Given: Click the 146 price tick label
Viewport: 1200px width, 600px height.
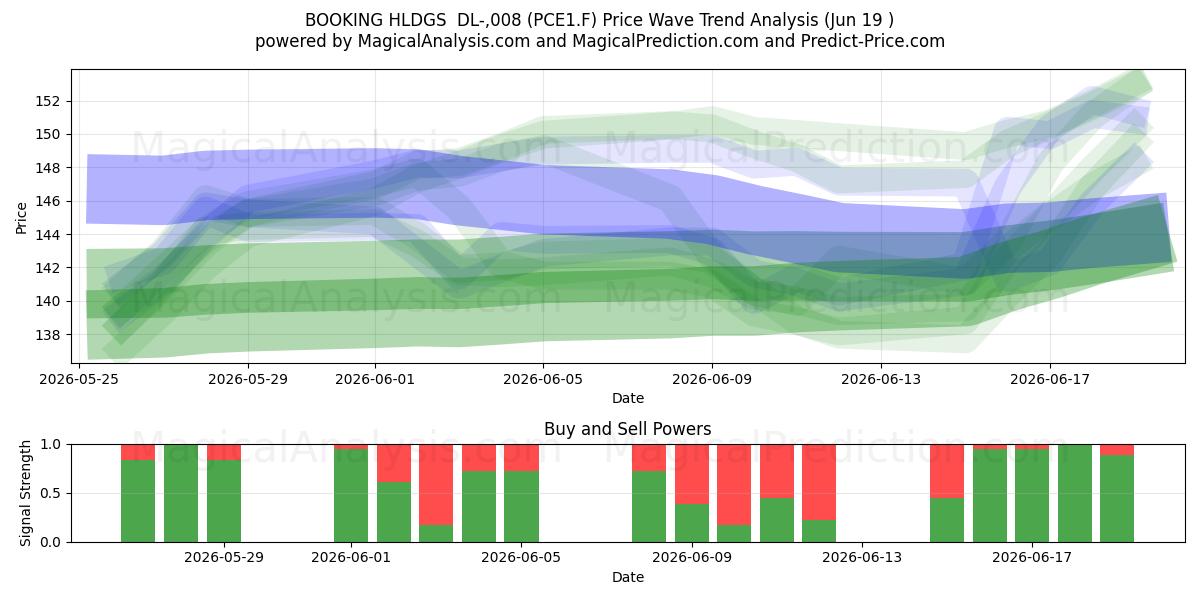Looking at the screenshot, I should click(49, 201).
